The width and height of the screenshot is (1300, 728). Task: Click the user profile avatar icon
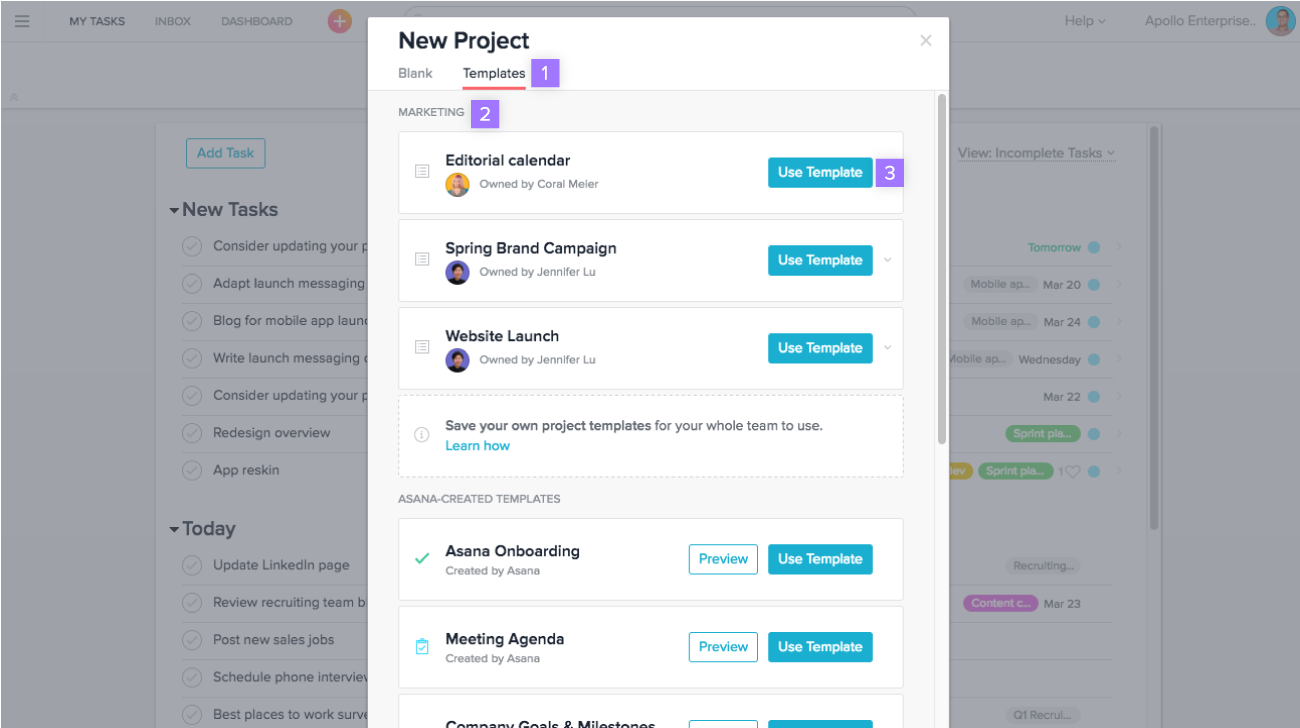point(1280,21)
